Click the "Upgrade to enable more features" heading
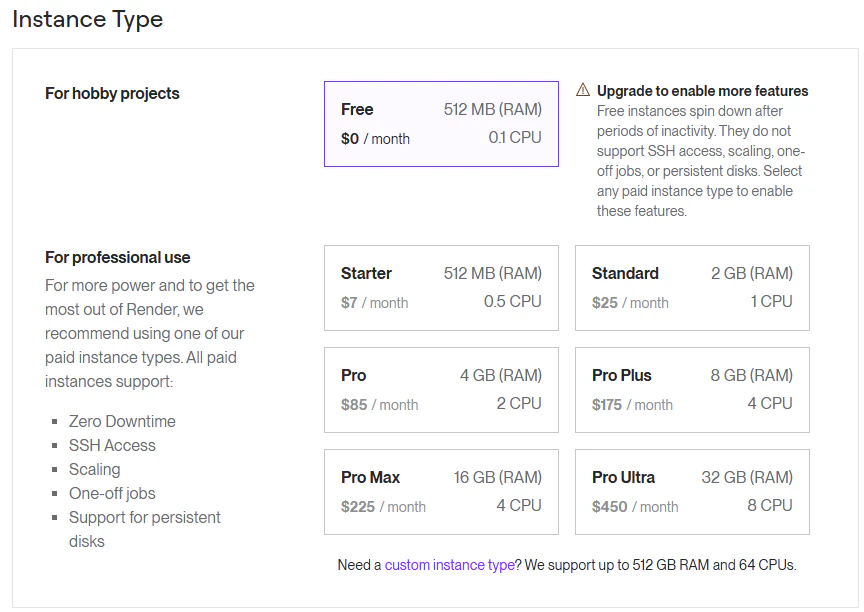 point(702,91)
